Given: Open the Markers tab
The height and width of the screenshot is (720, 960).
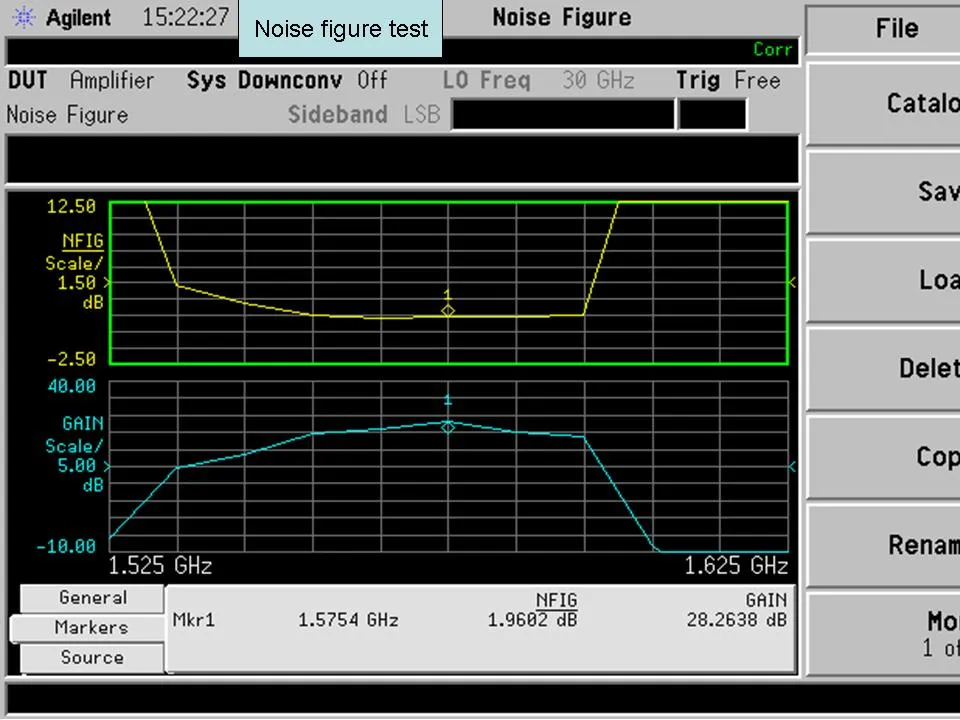Looking at the screenshot, I should 90,628.
